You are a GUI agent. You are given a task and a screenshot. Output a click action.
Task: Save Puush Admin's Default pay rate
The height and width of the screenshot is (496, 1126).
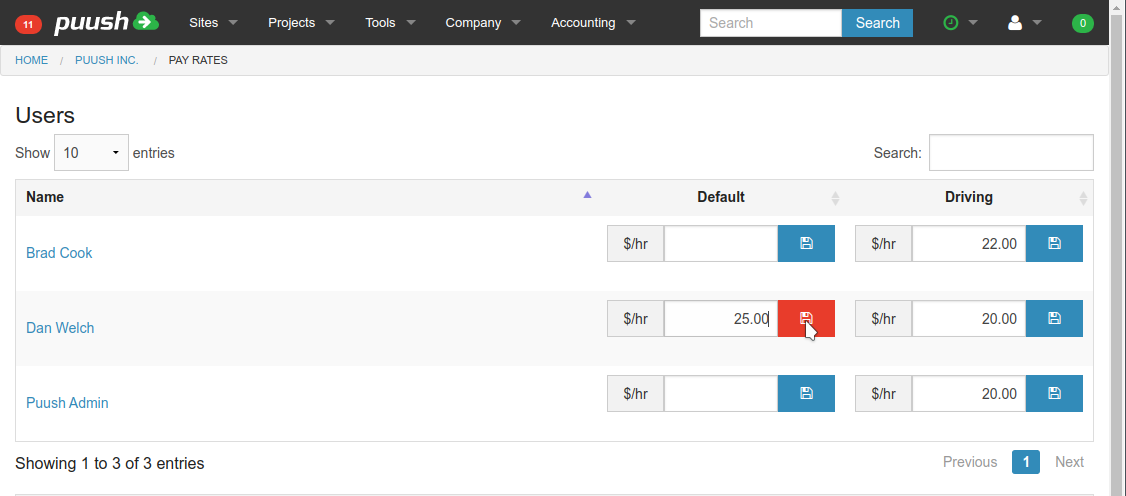pyautogui.click(x=806, y=394)
